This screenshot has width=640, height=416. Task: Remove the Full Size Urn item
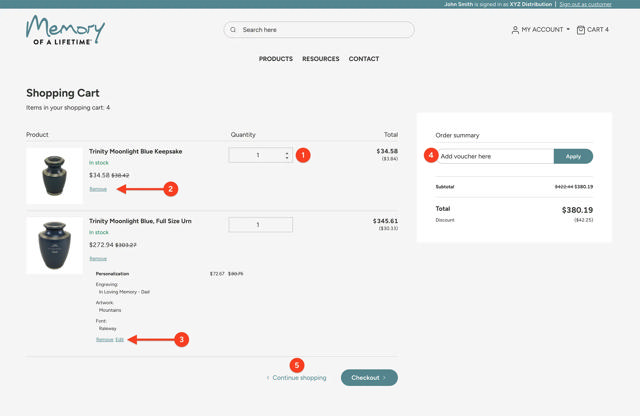pos(98,259)
